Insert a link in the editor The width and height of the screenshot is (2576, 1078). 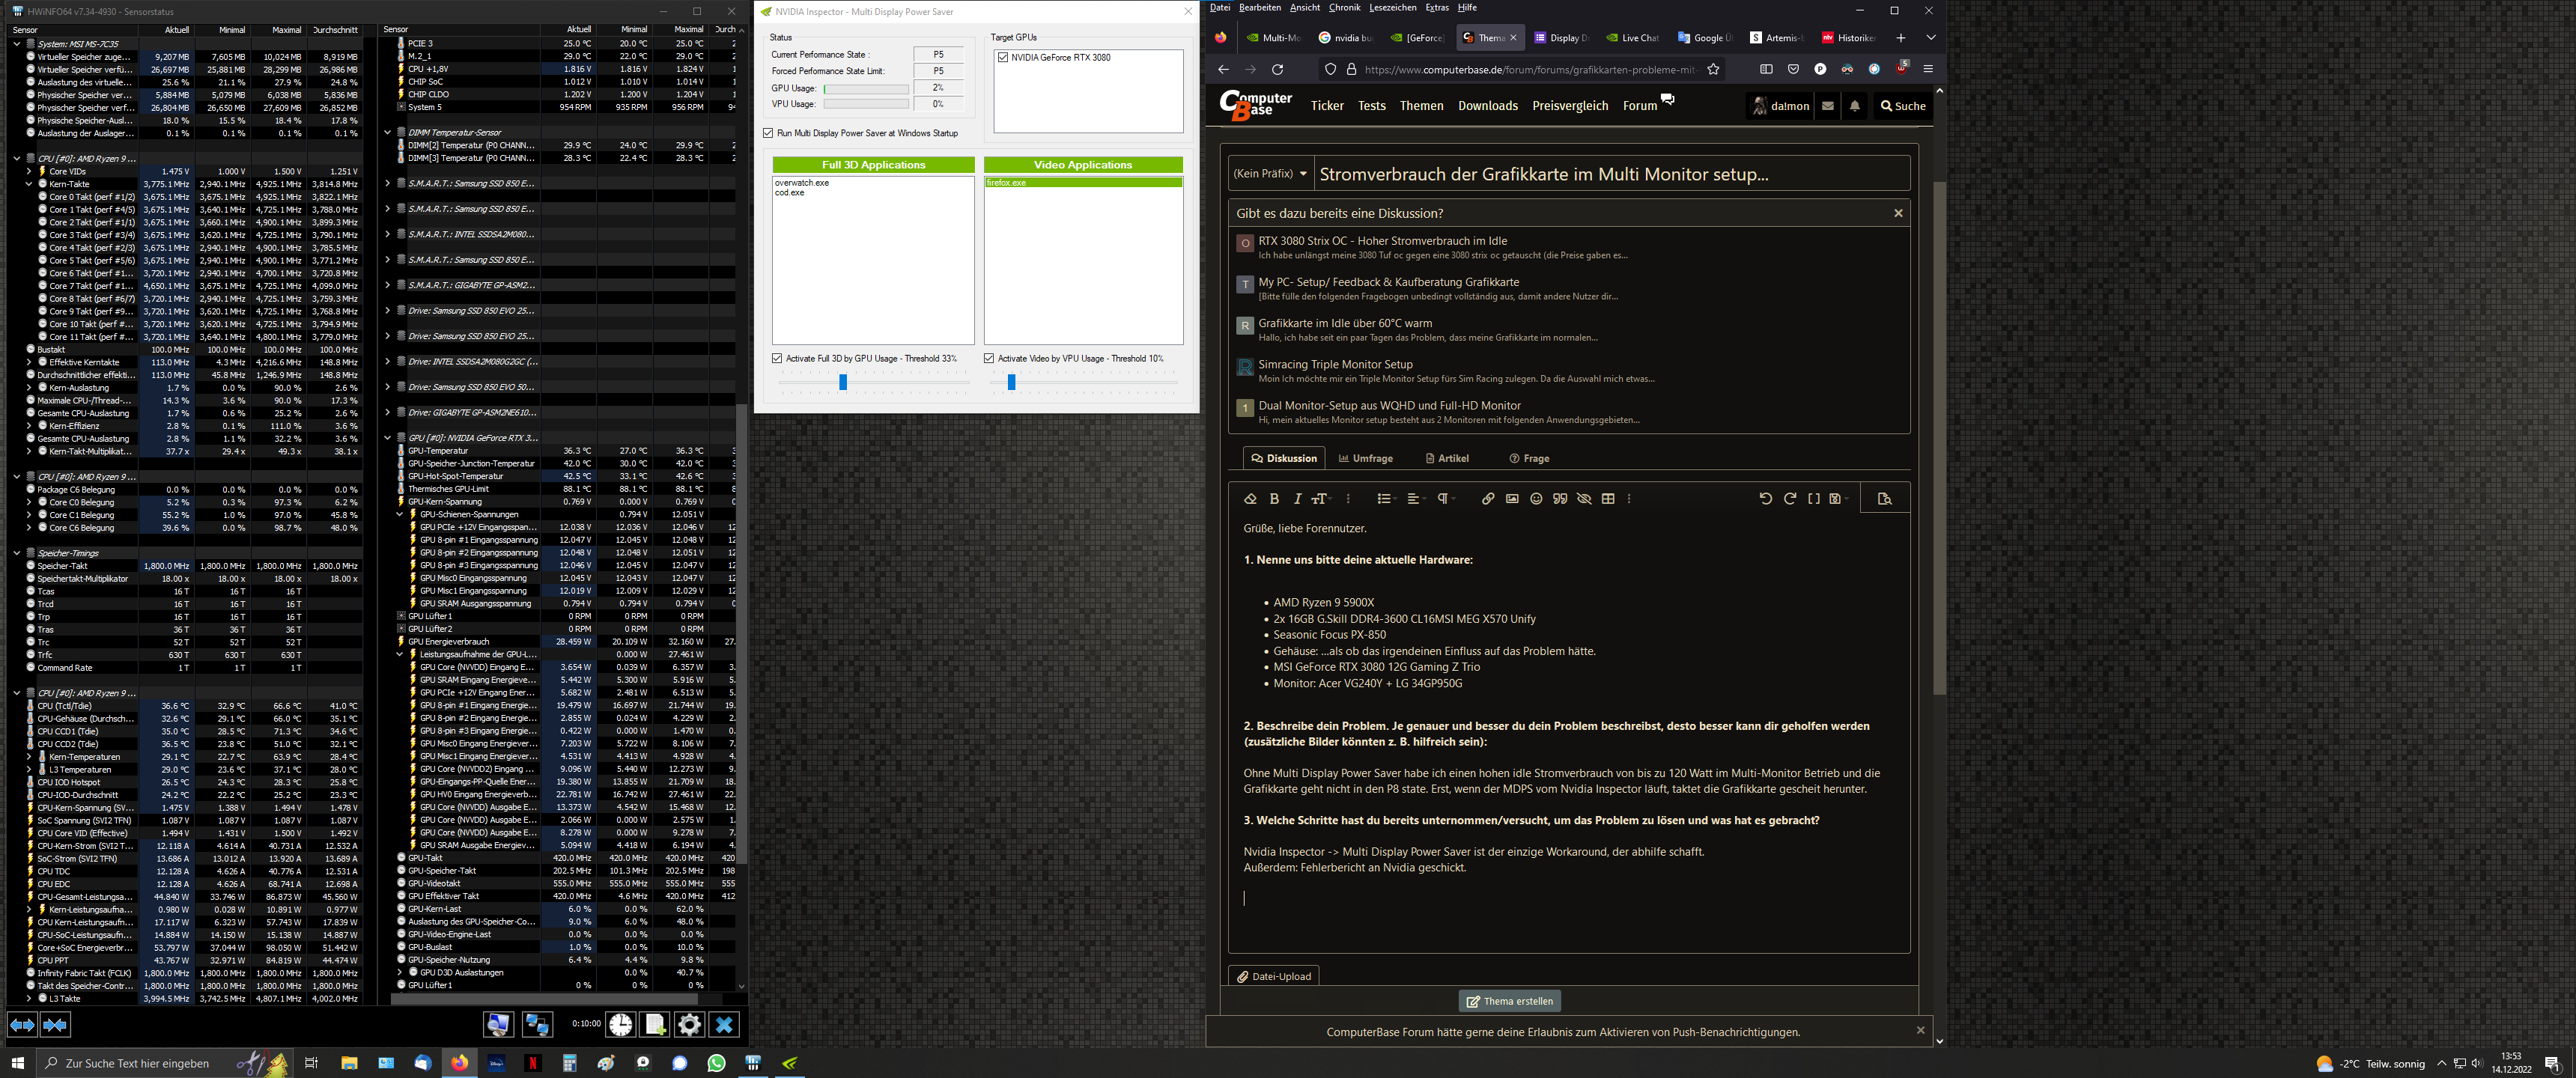point(1487,499)
